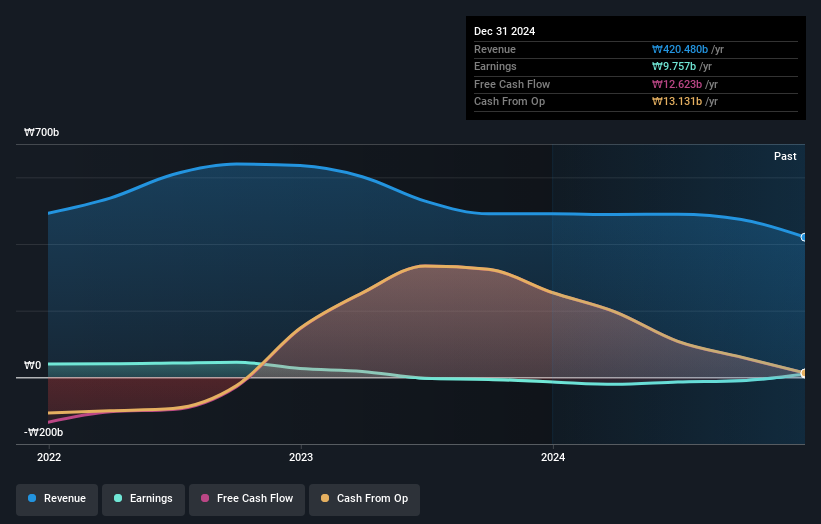Screen dimensions: 821x524
Task: Click the Dec 31 2024 tooltip date
Action: pos(504,31)
